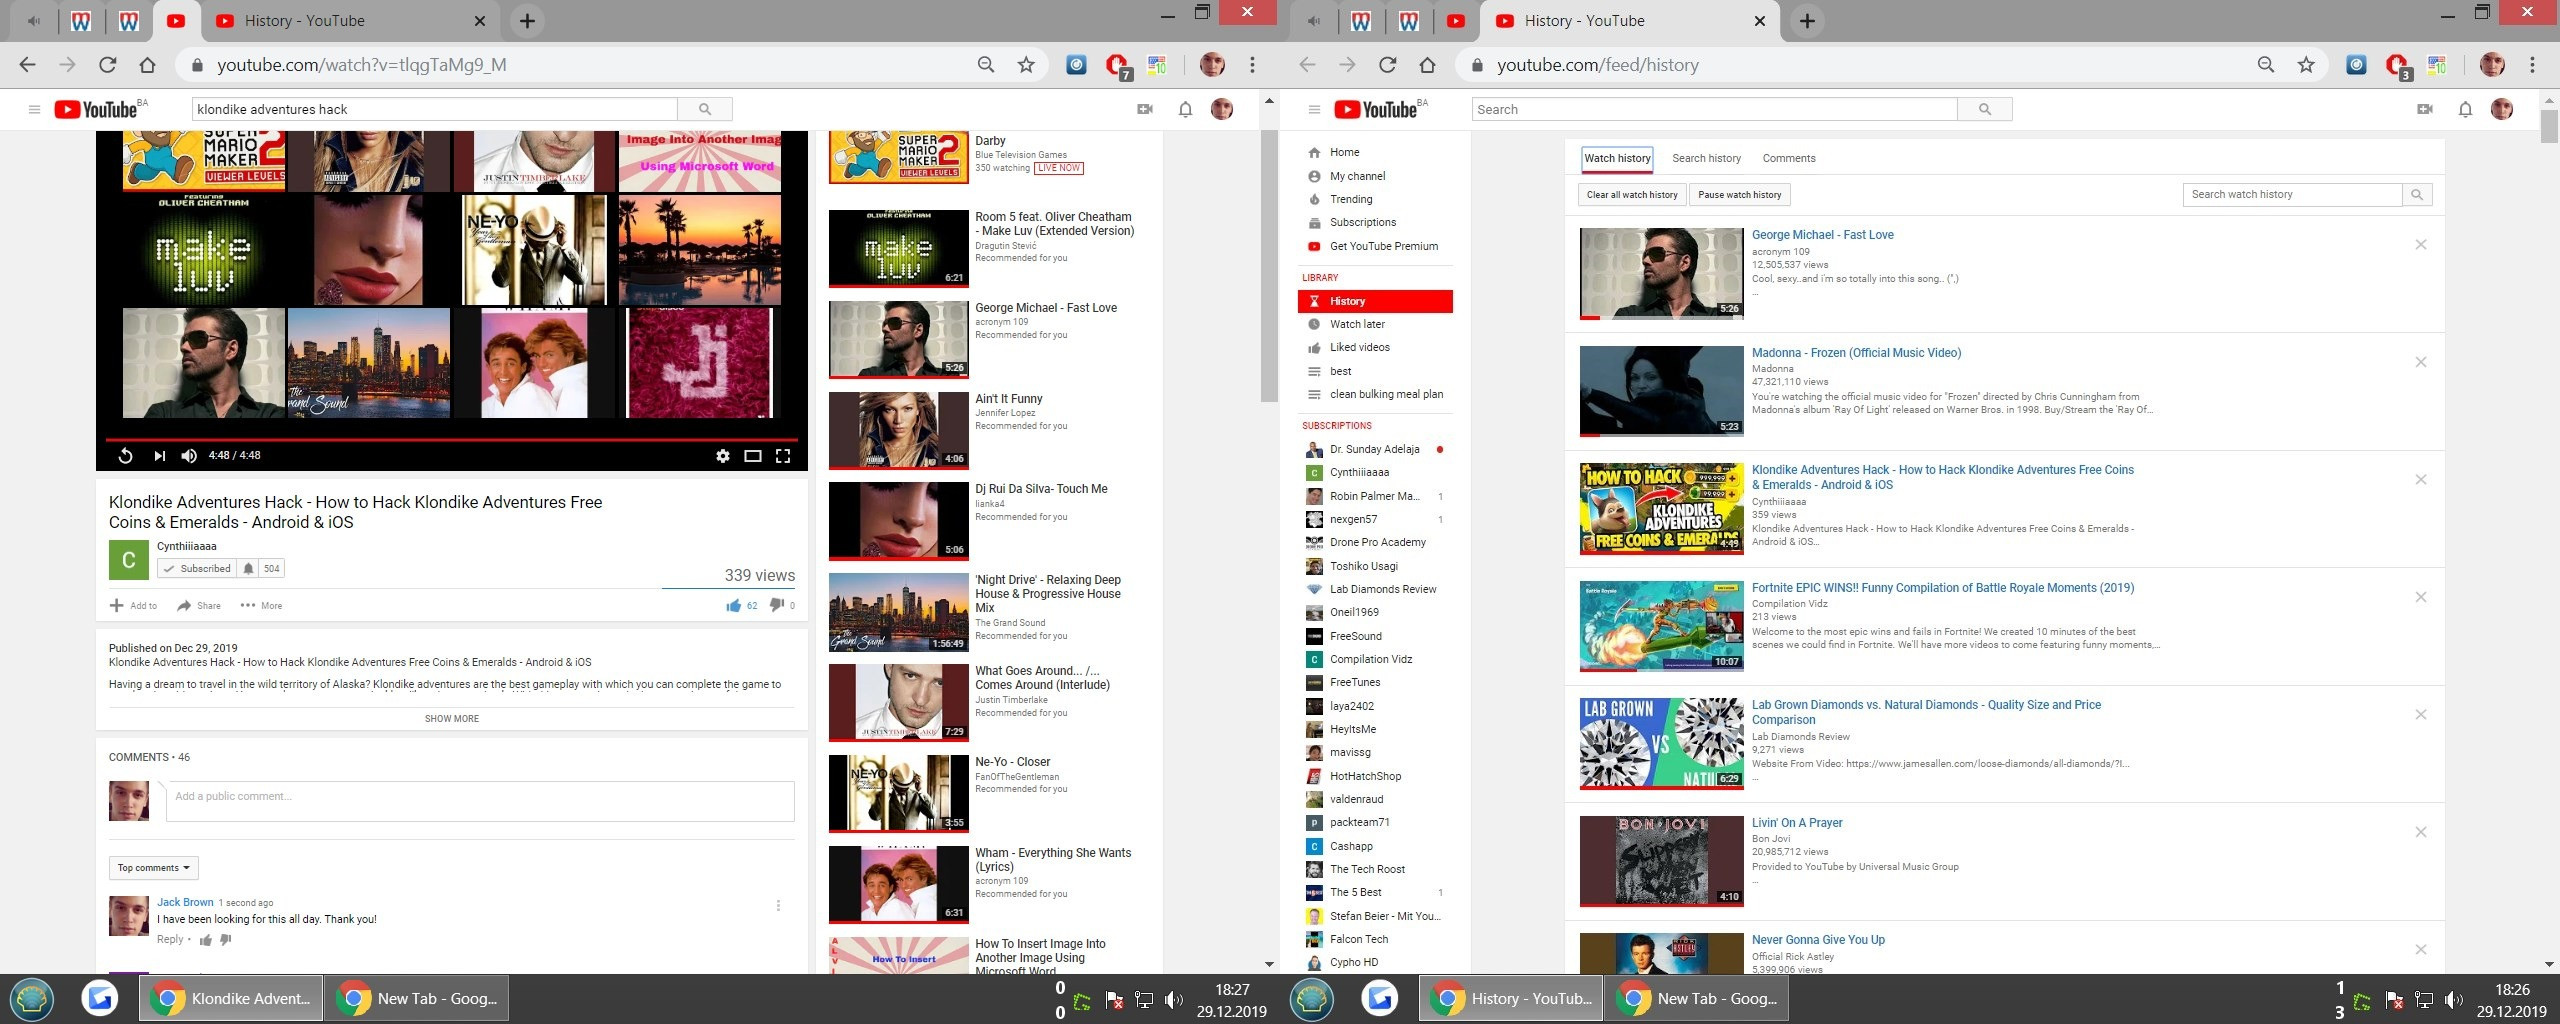The width and height of the screenshot is (2560, 1024).
Task: Remove George Michael - Fast Love from history
Action: (2421, 245)
